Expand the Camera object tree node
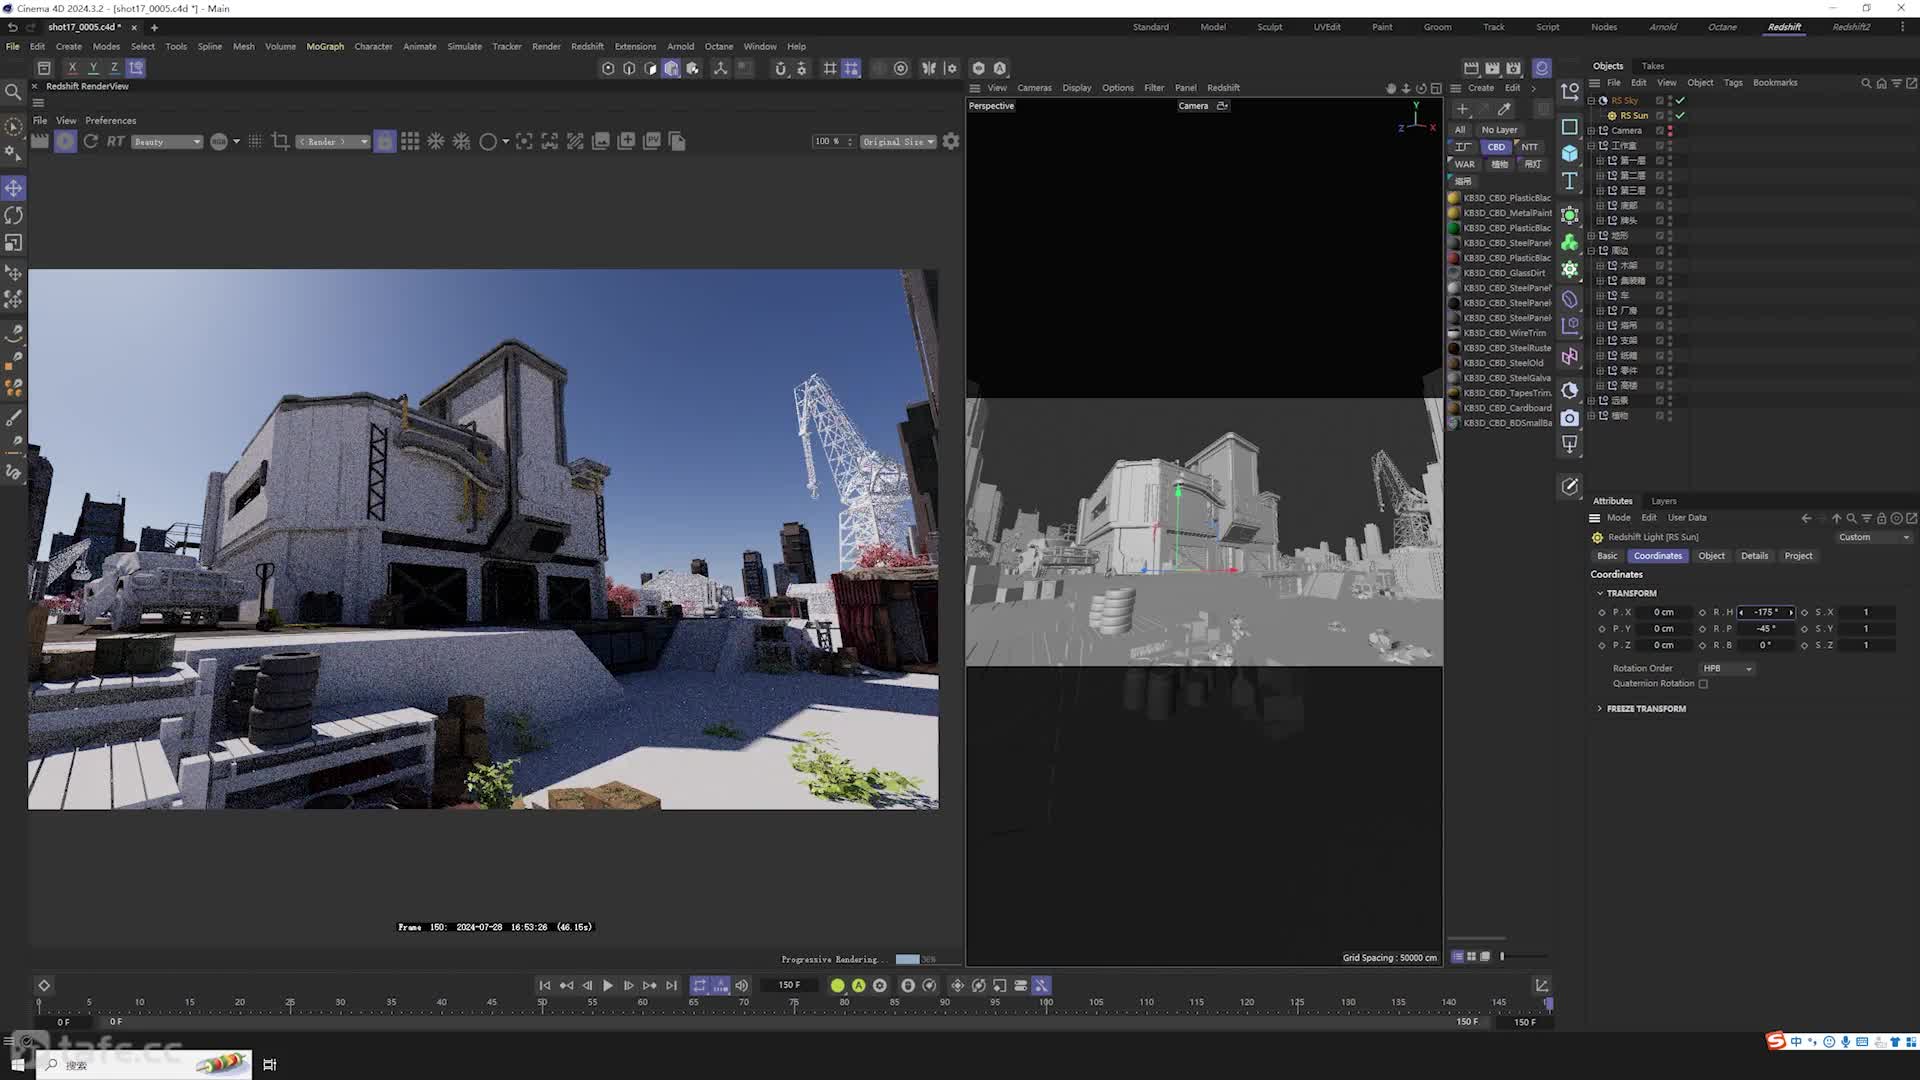 (x=1592, y=131)
